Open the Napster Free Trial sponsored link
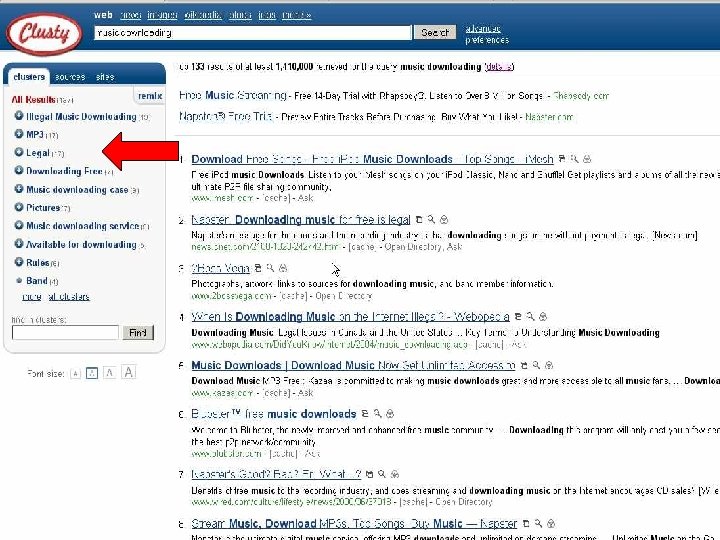 (x=225, y=117)
